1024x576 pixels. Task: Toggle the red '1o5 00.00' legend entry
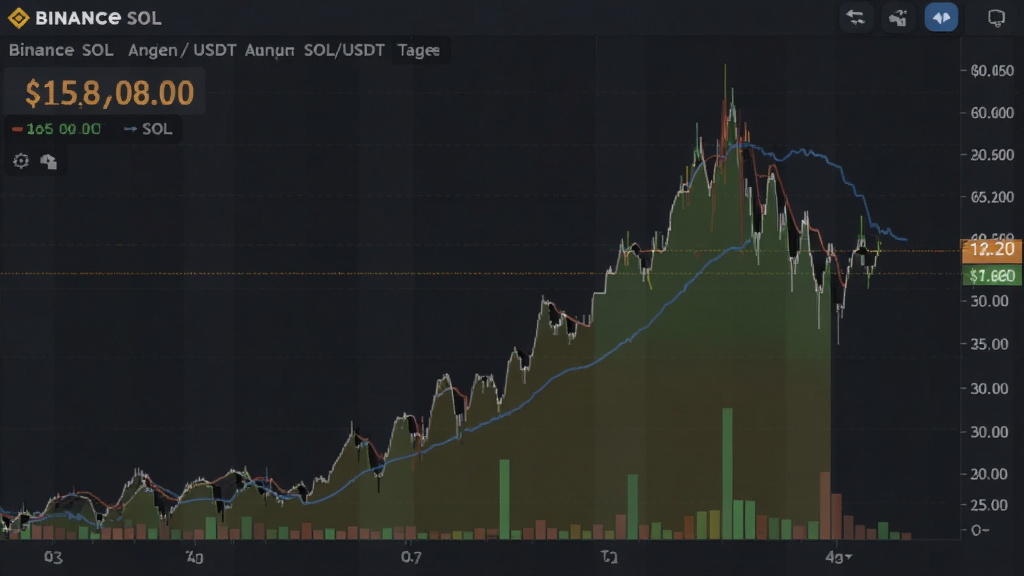click(57, 129)
